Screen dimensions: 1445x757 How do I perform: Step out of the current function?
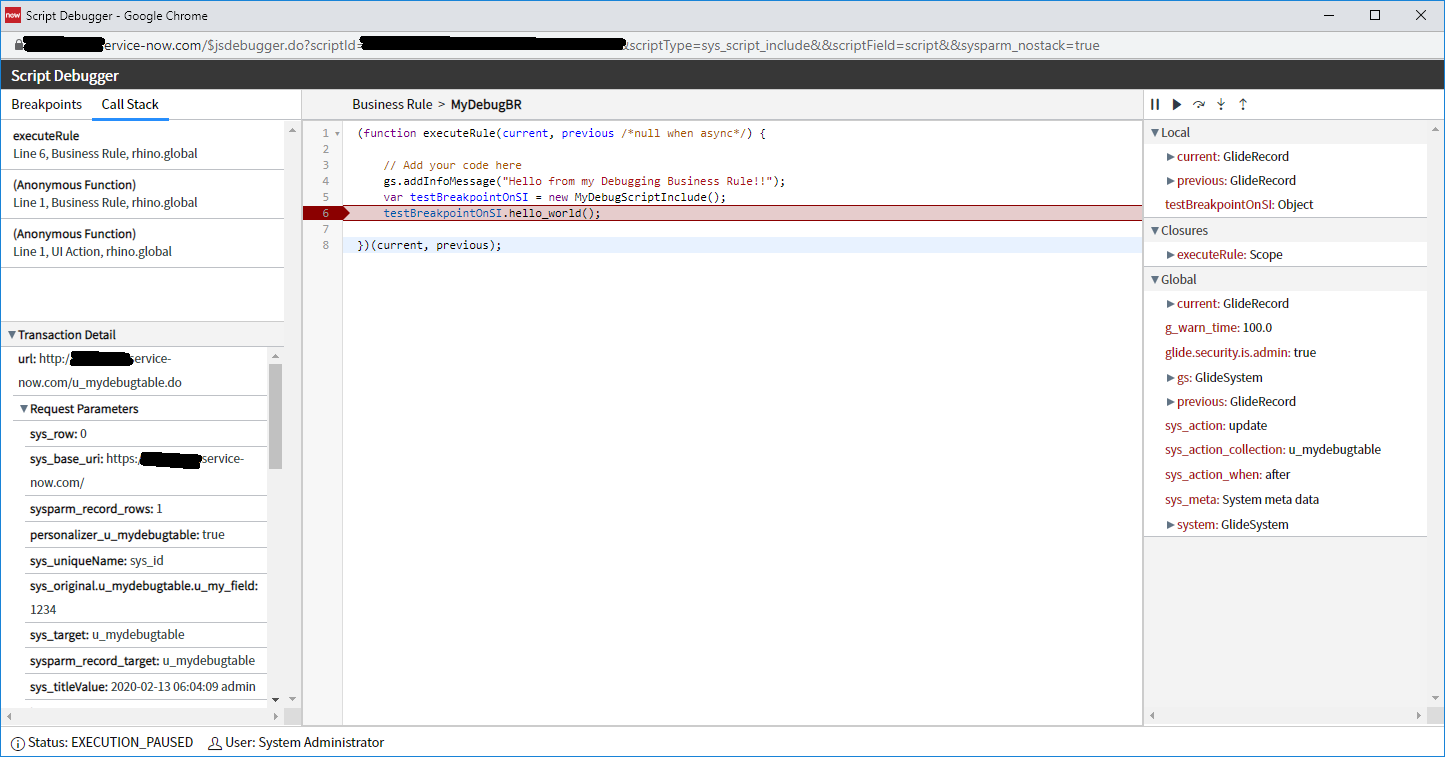[1243, 104]
